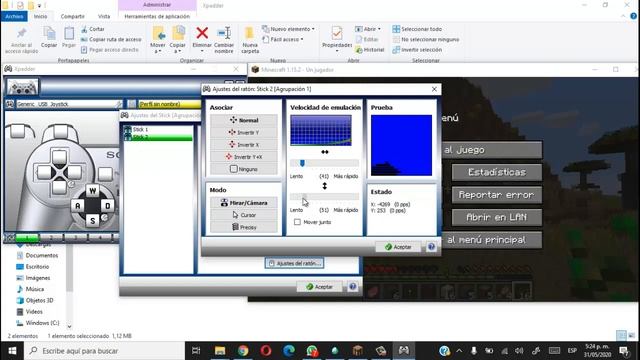Image resolution: width=640 pixels, height=360 pixels.
Task: Click the W button on the Xpadder controller
Action: tap(93, 191)
